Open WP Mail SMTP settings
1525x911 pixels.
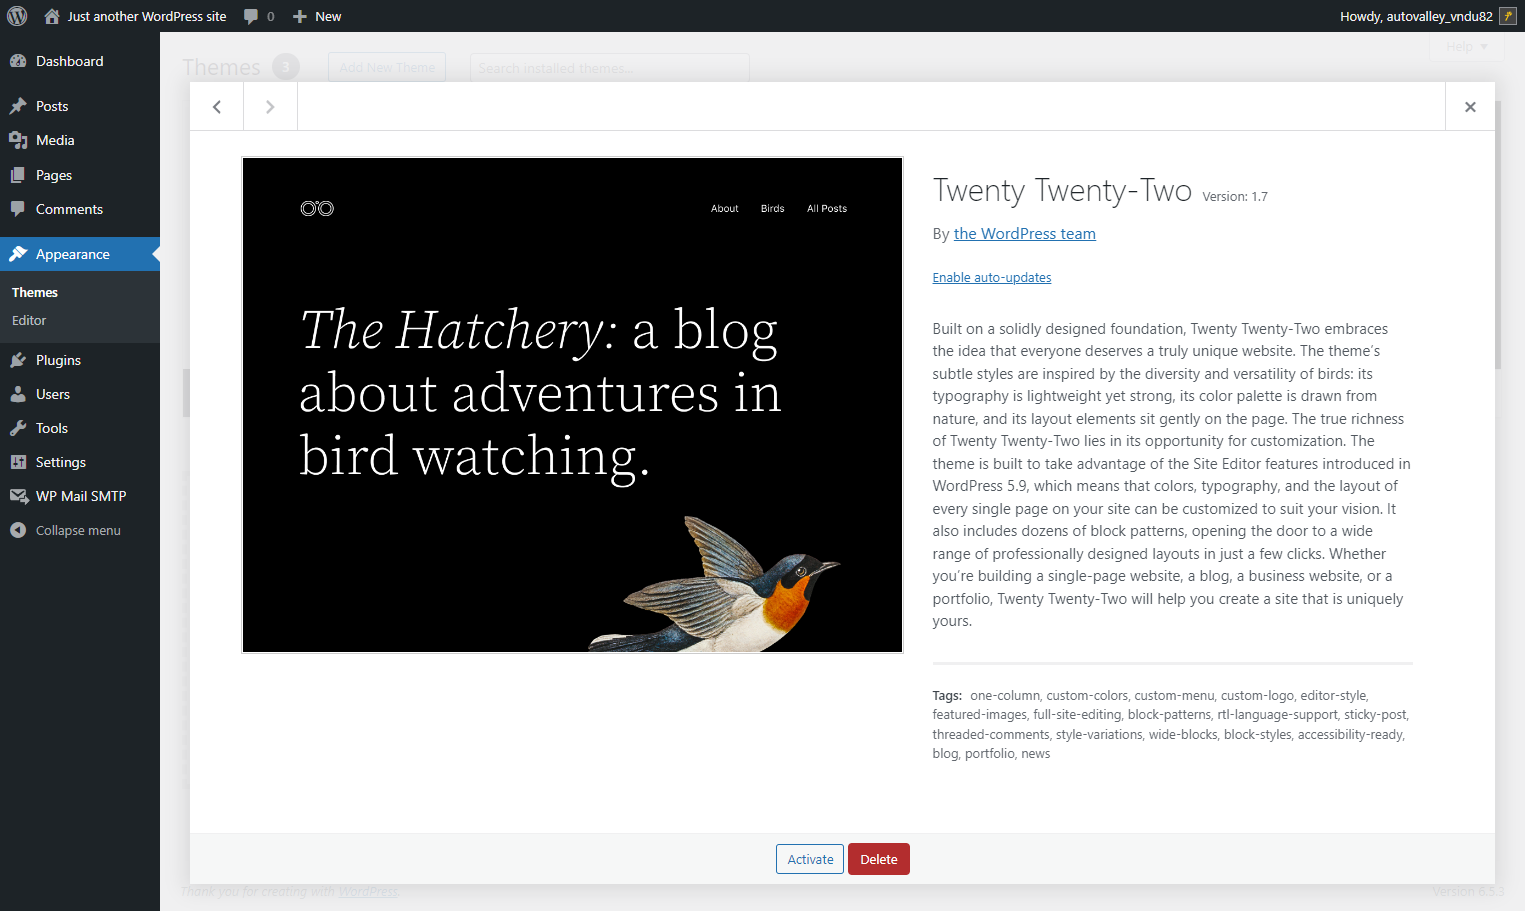click(x=80, y=496)
